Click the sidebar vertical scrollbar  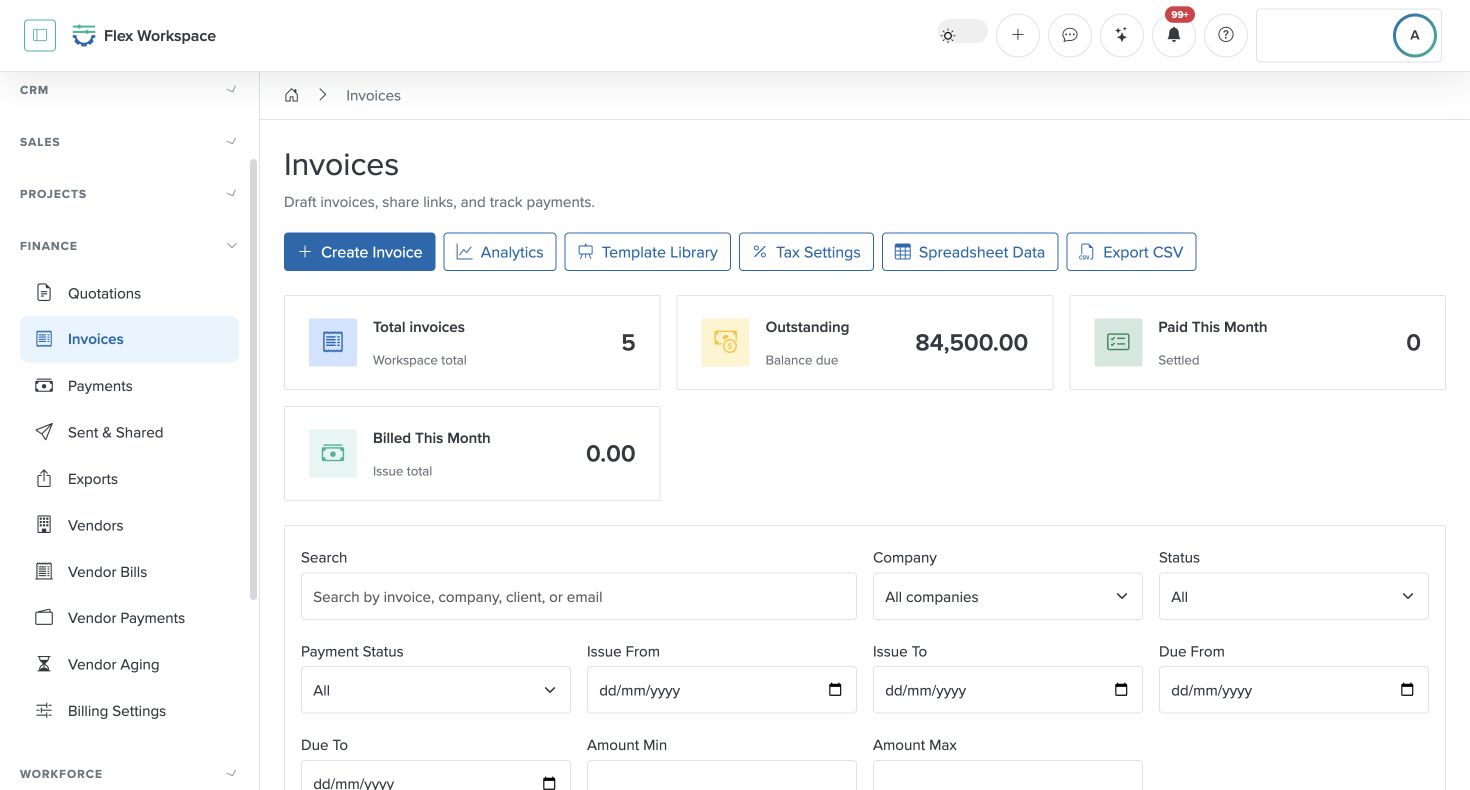253,380
